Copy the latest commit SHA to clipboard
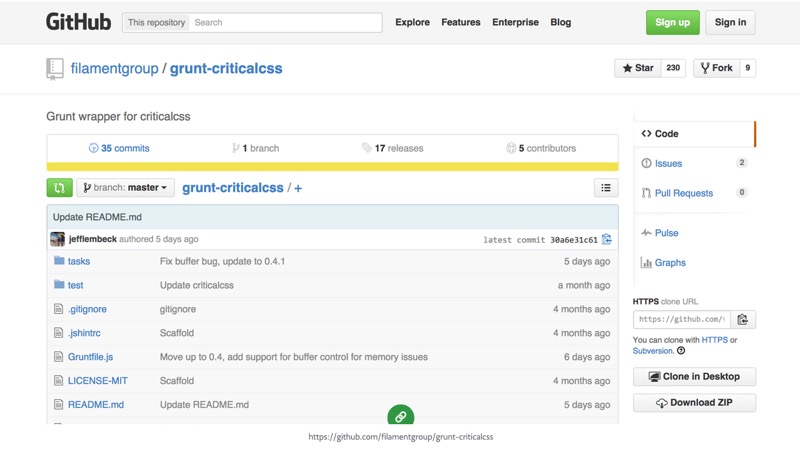The height and width of the screenshot is (450, 800). point(606,239)
